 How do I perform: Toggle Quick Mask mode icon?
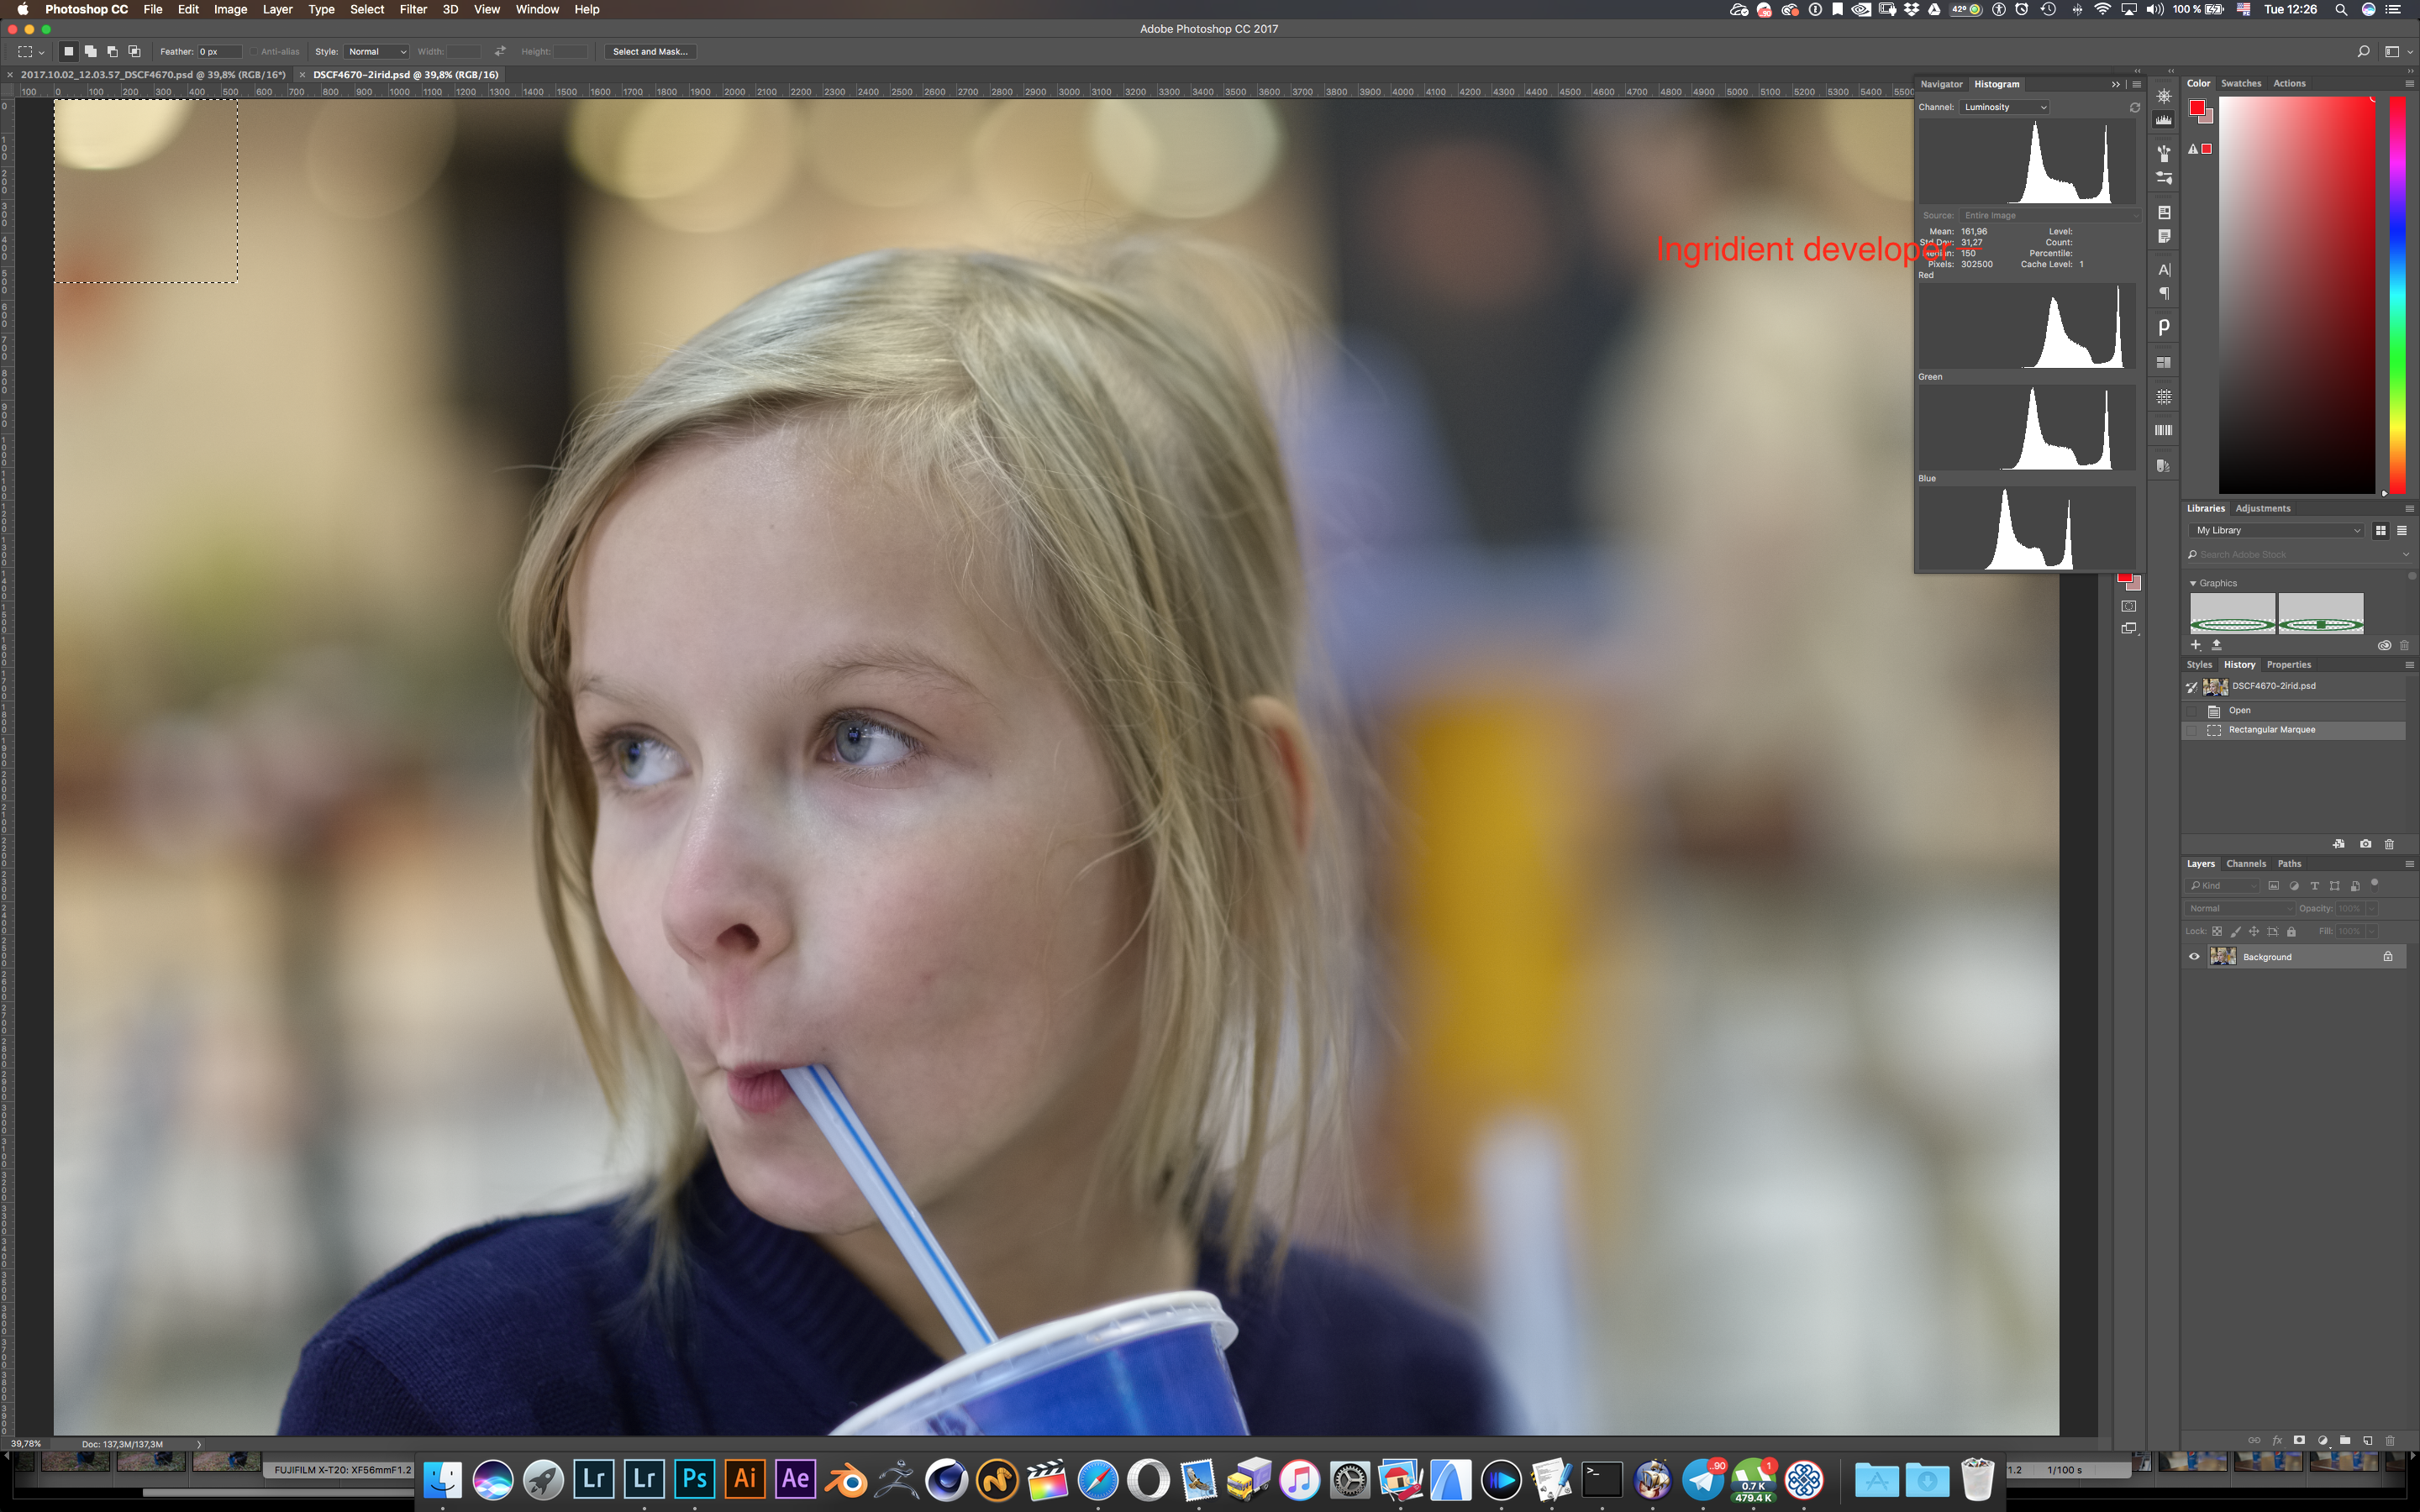click(x=2129, y=606)
